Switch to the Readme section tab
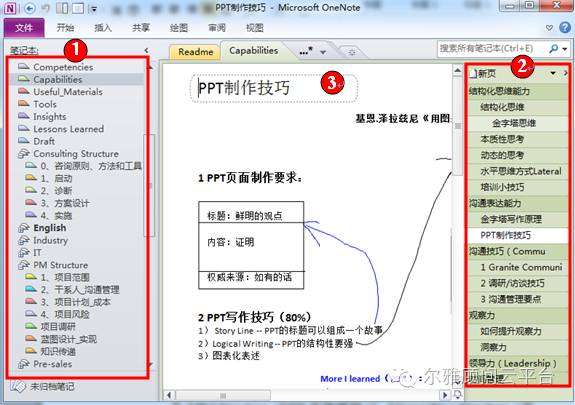575x405 pixels. (195, 52)
